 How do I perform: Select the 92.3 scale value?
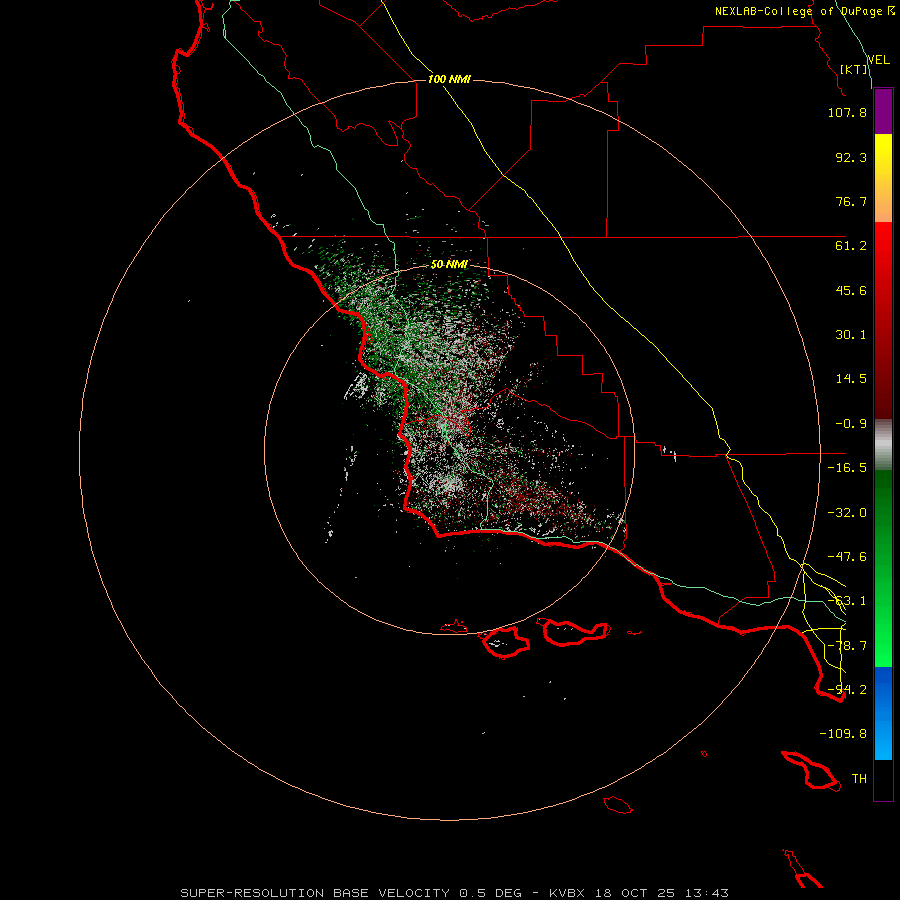click(x=851, y=157)
